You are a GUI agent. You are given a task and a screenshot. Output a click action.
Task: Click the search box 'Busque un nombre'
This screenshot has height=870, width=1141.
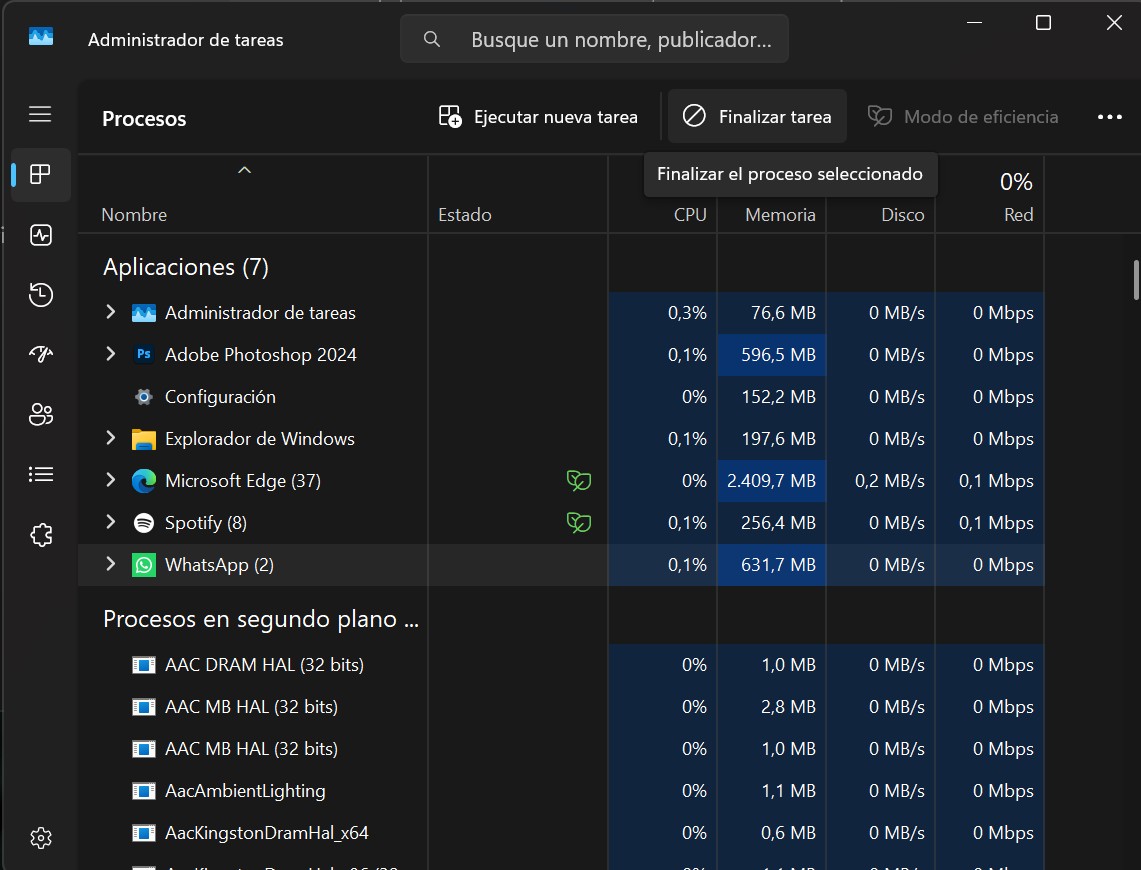pyautogui.click(x=595, y=39)
